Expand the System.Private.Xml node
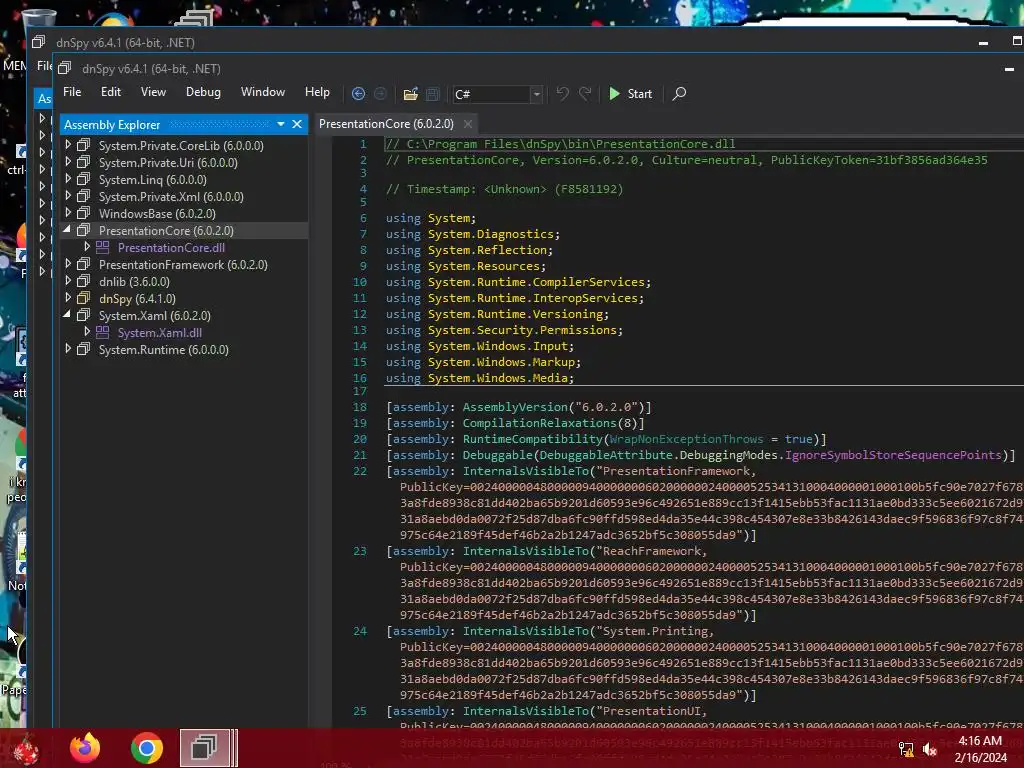The image size is (1024, 768). coord(68,196)
